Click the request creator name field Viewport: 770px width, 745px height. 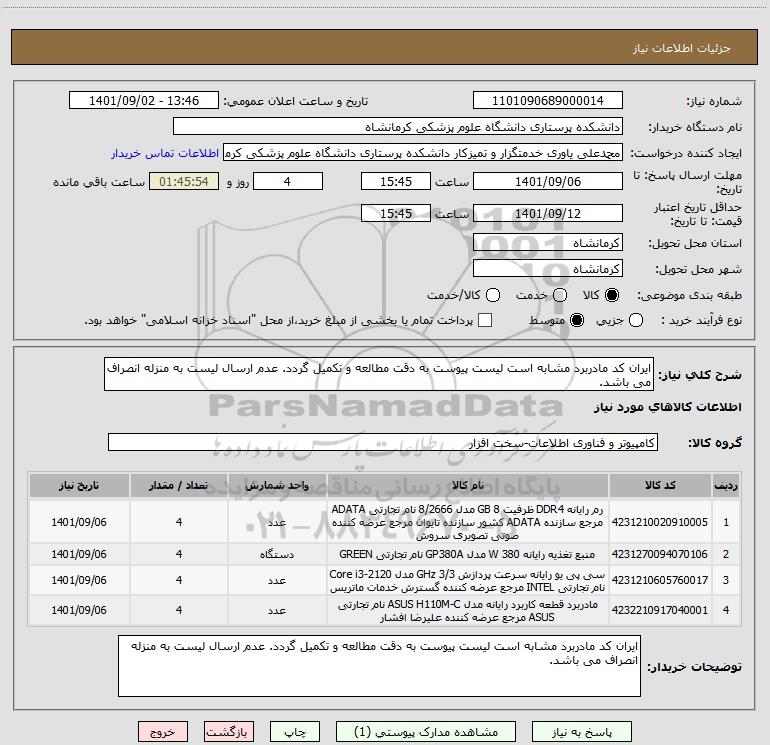[423, 152]
